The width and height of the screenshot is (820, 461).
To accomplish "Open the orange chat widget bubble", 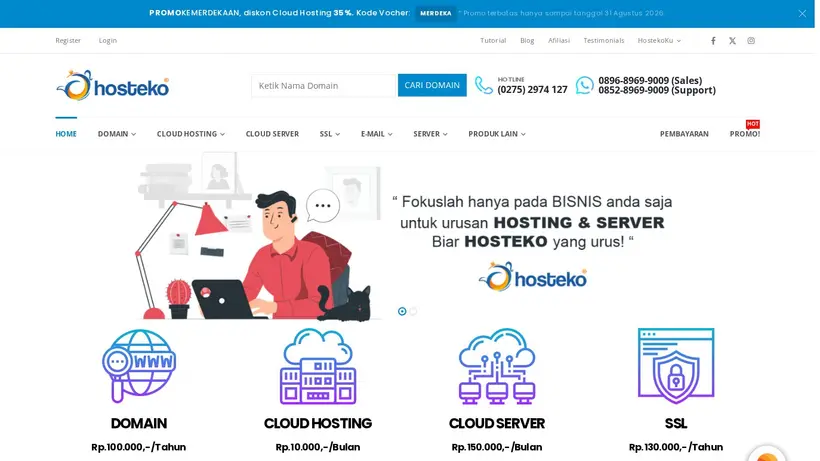I will tap(767, 455).
